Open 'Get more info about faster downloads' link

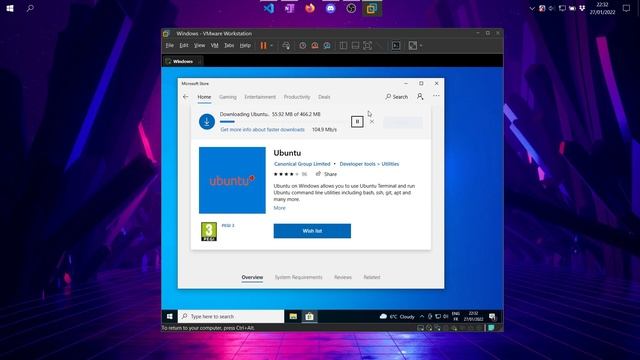[x=262, y=129]
